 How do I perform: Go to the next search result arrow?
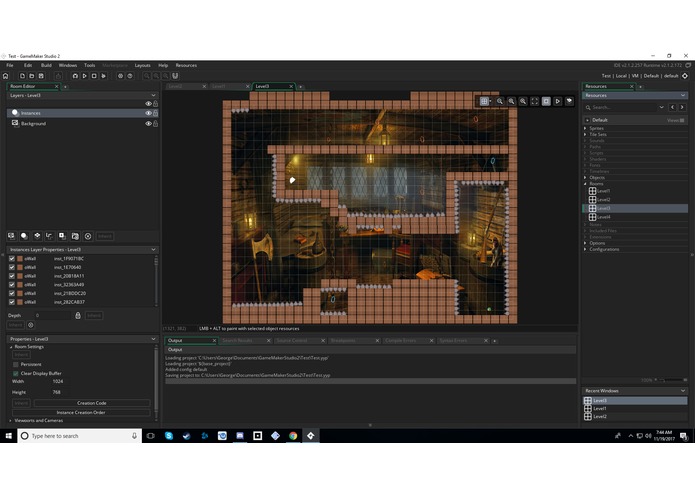click(x=682, y=107)
